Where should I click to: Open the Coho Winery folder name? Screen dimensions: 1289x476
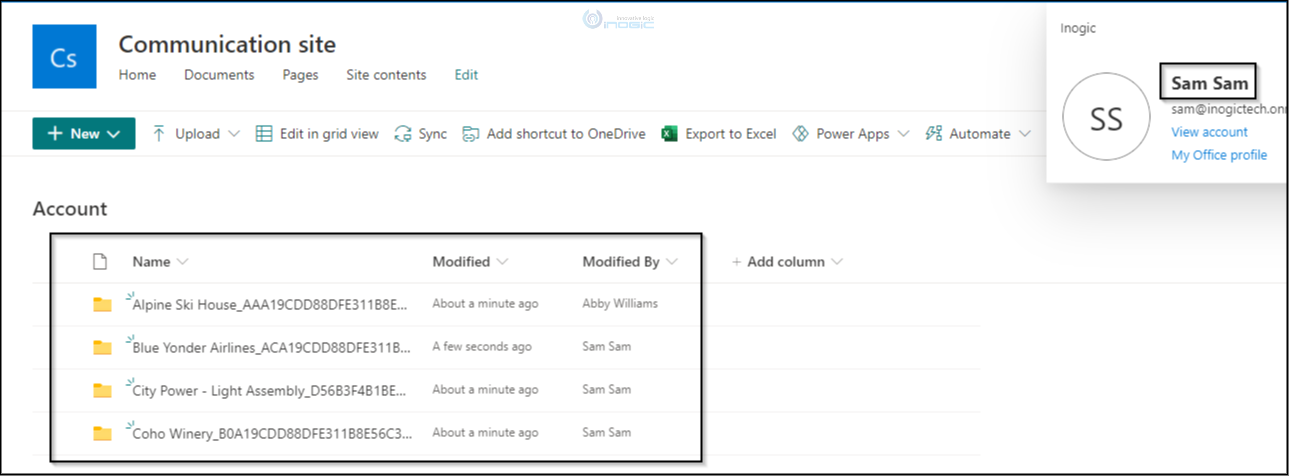pos(272,434)
